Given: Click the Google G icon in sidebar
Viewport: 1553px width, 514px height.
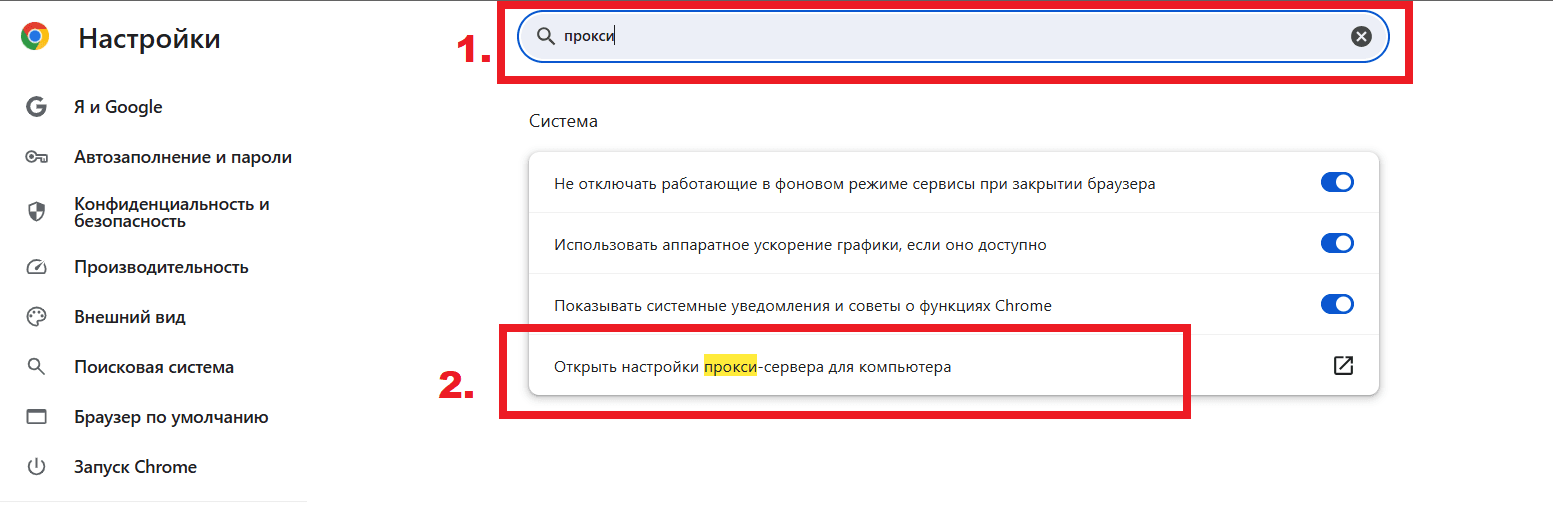Looking at the screenshot, I should (37, 107).
